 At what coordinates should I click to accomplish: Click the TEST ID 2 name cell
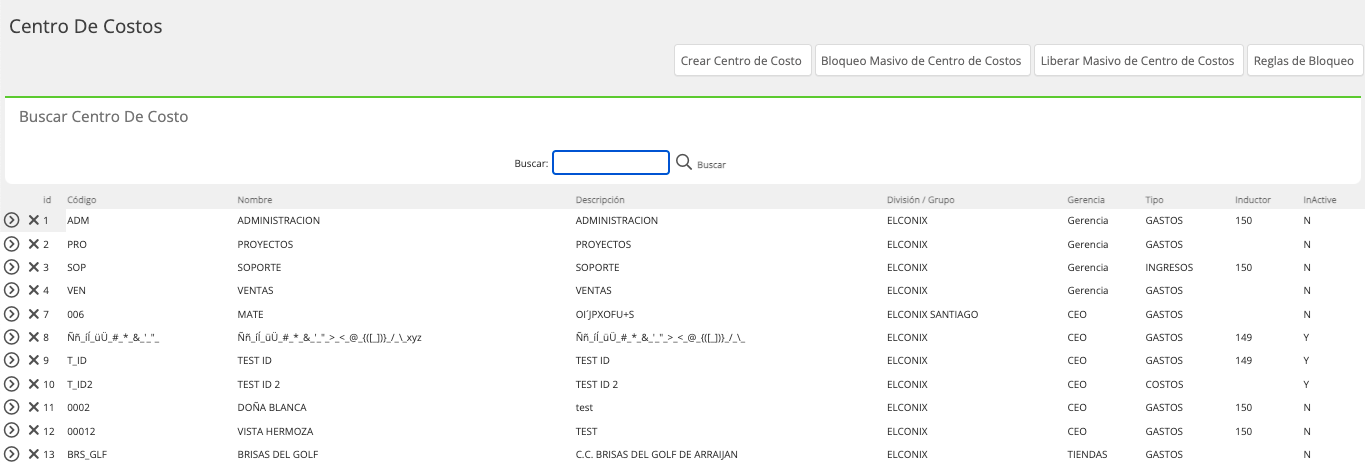258,384
